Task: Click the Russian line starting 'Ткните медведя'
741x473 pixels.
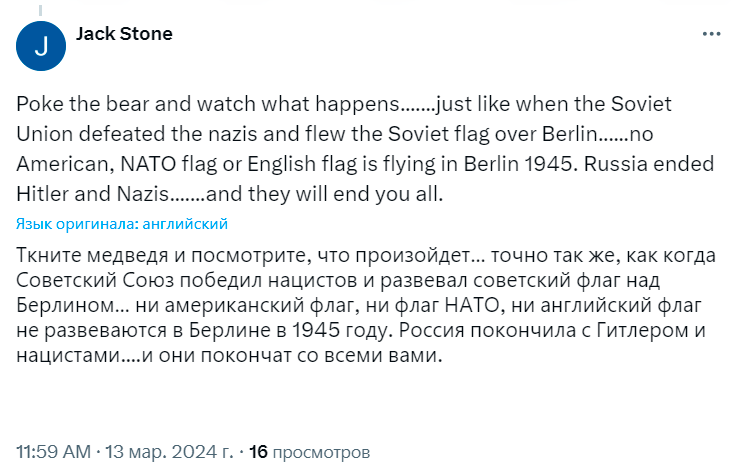Action: (x=366, y=255)
